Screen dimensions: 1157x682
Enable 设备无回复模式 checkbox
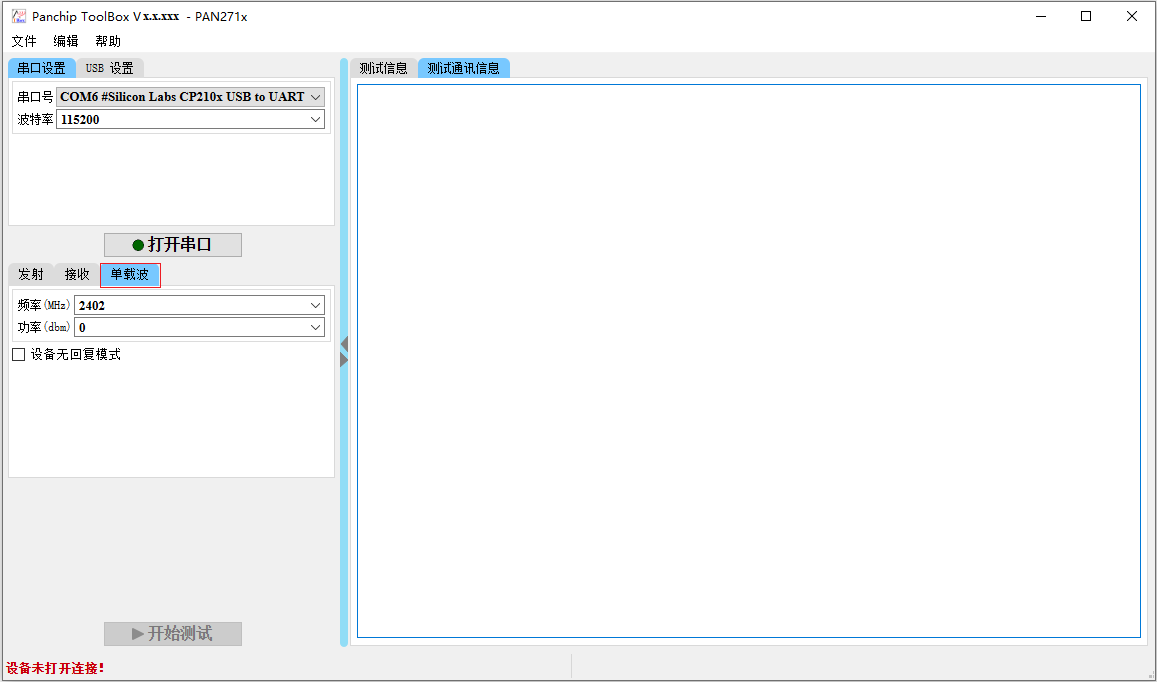(x=18, y=354)
